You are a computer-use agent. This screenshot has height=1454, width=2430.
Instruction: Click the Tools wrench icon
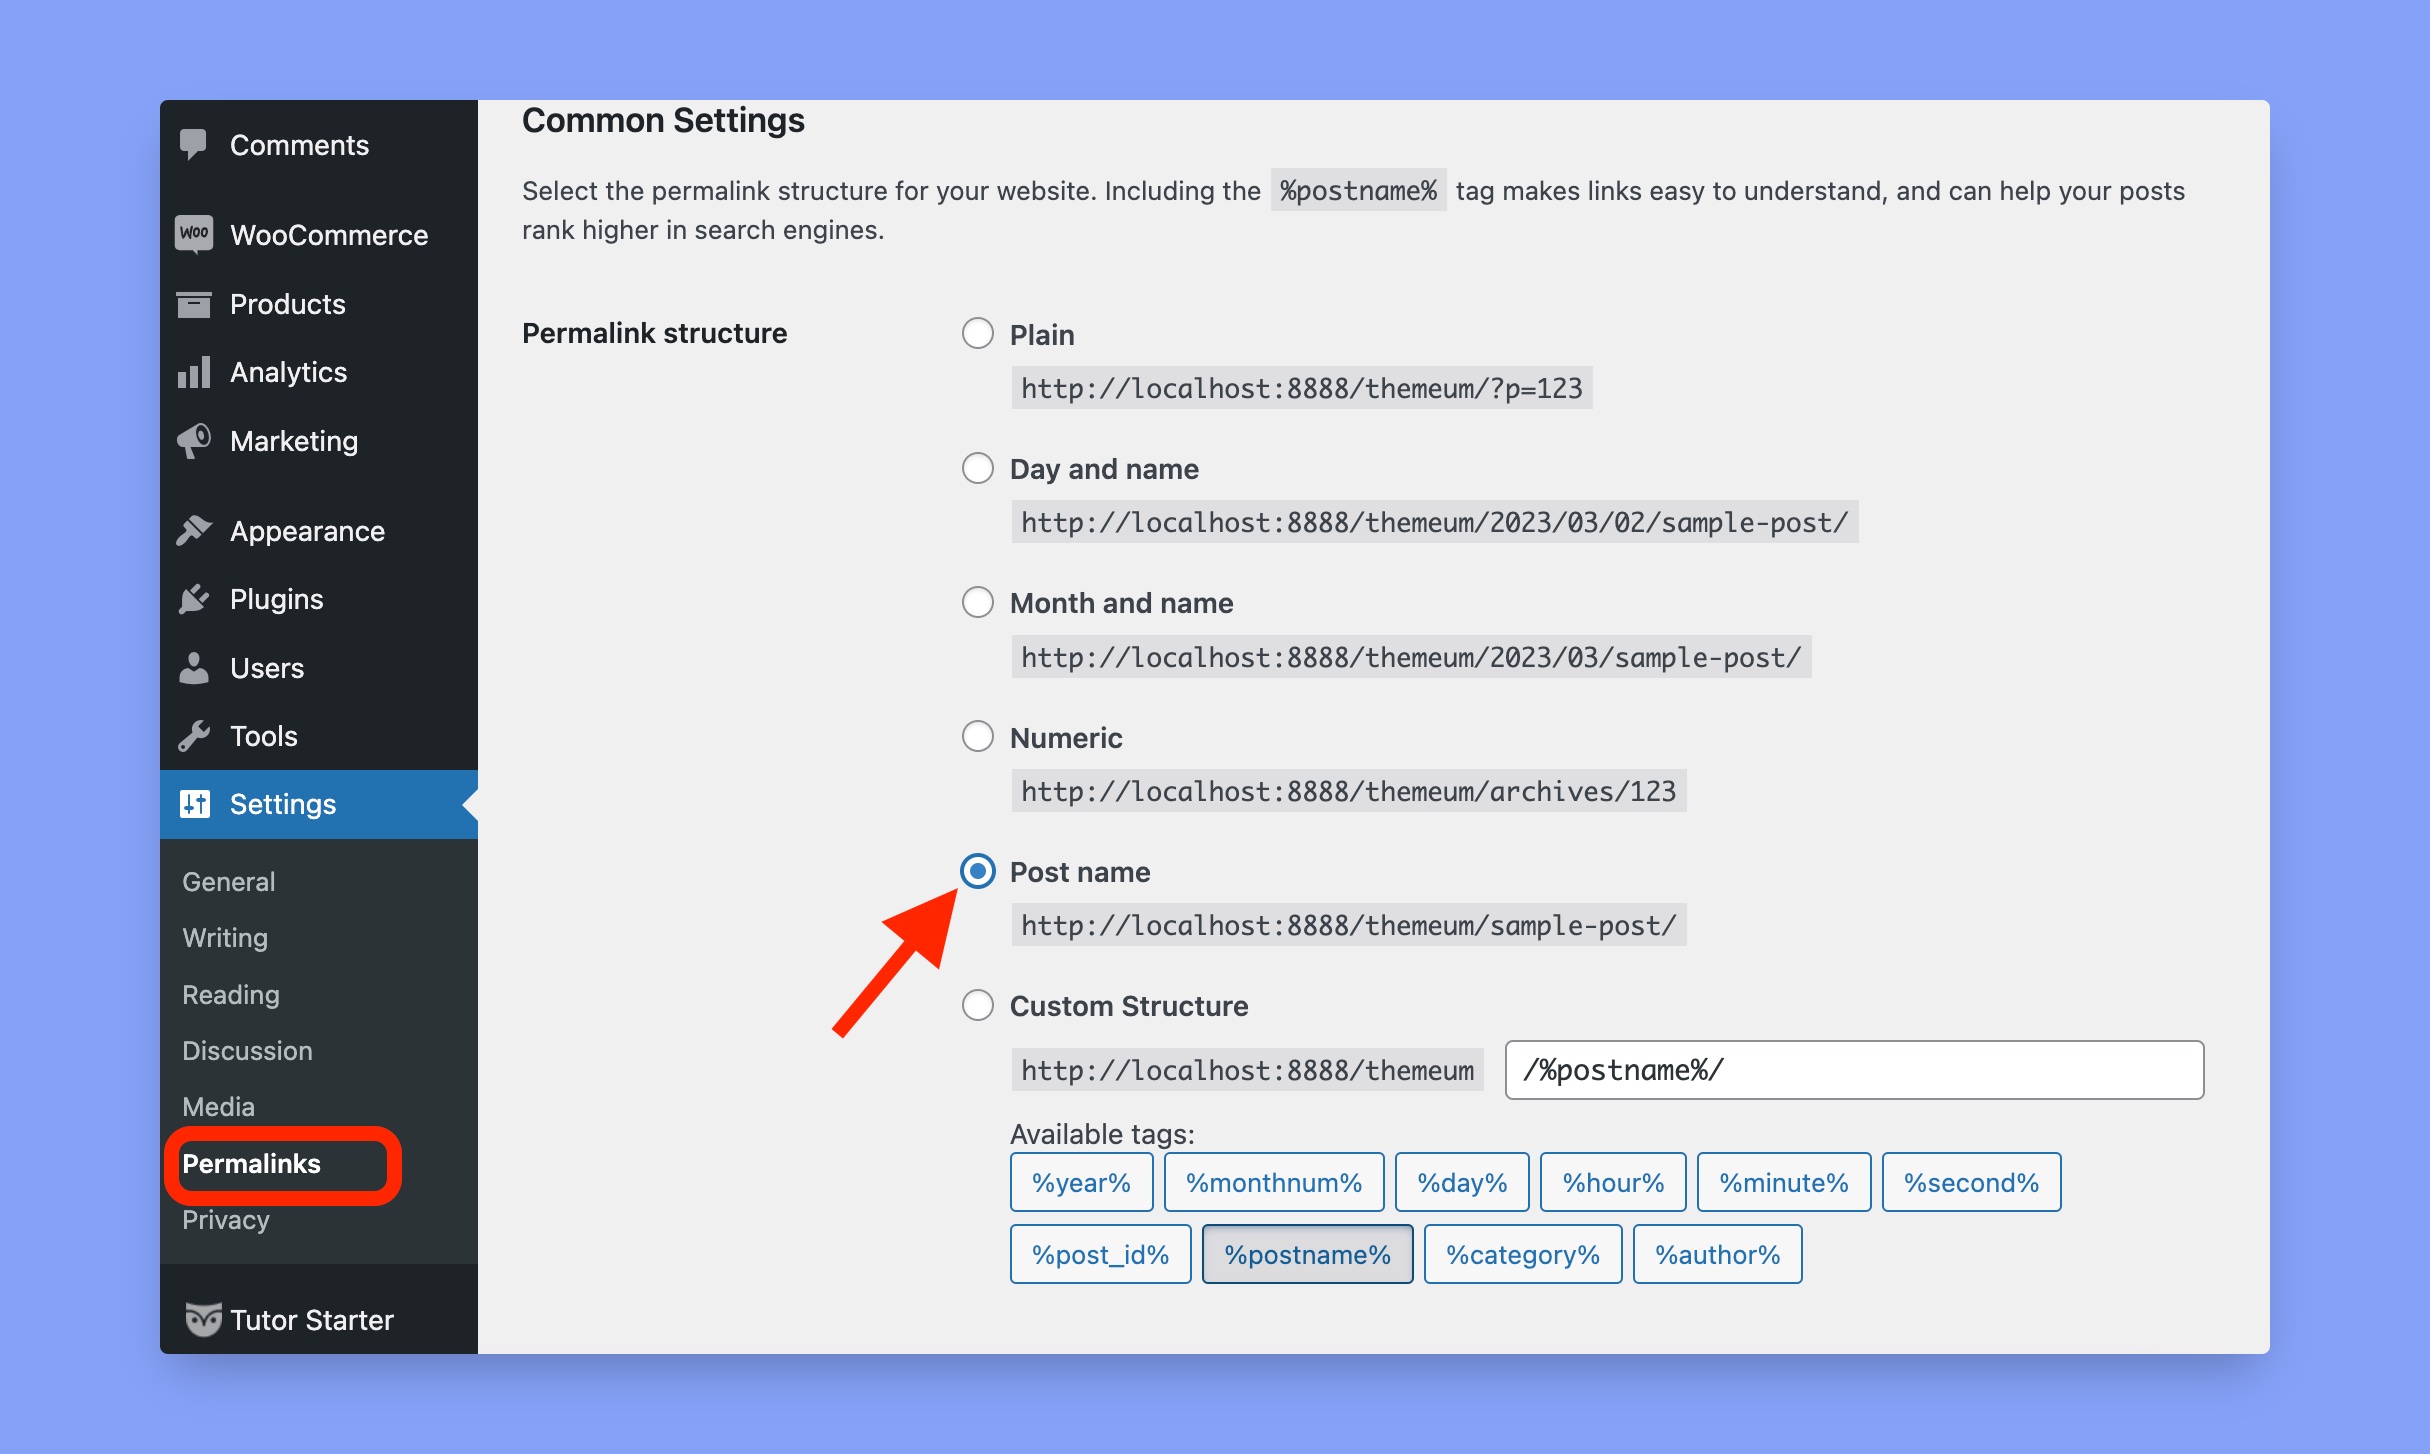(194, 736)
